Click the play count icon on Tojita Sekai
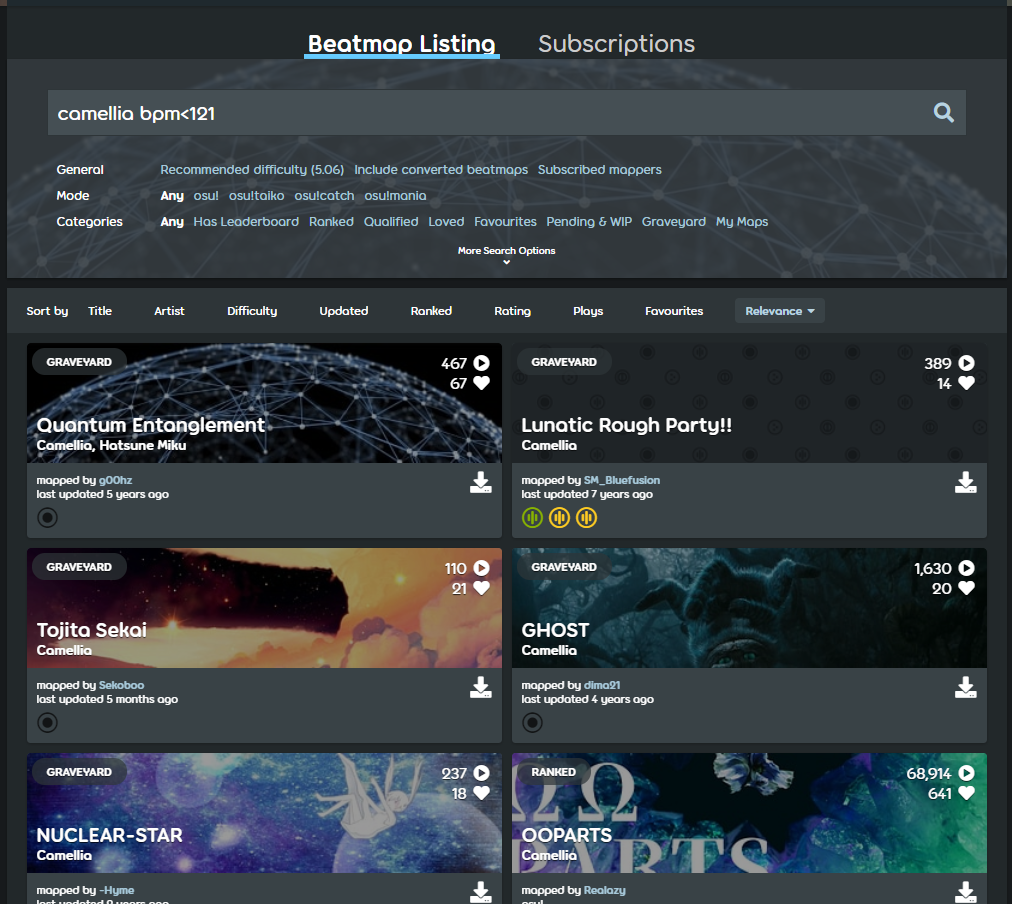The image size is (1012, 904). [481, 568]
